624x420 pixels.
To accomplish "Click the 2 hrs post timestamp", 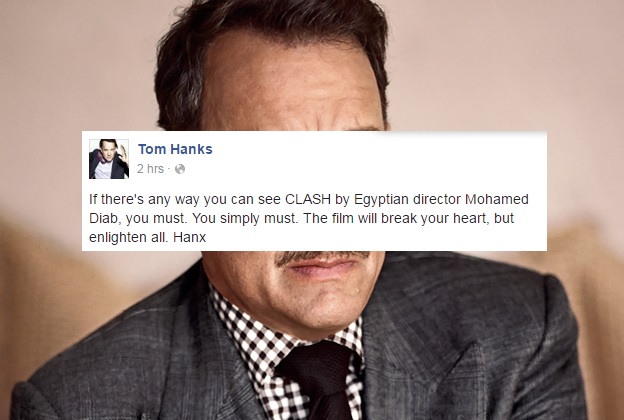I will pyautogui.click(x=150, y=169).
